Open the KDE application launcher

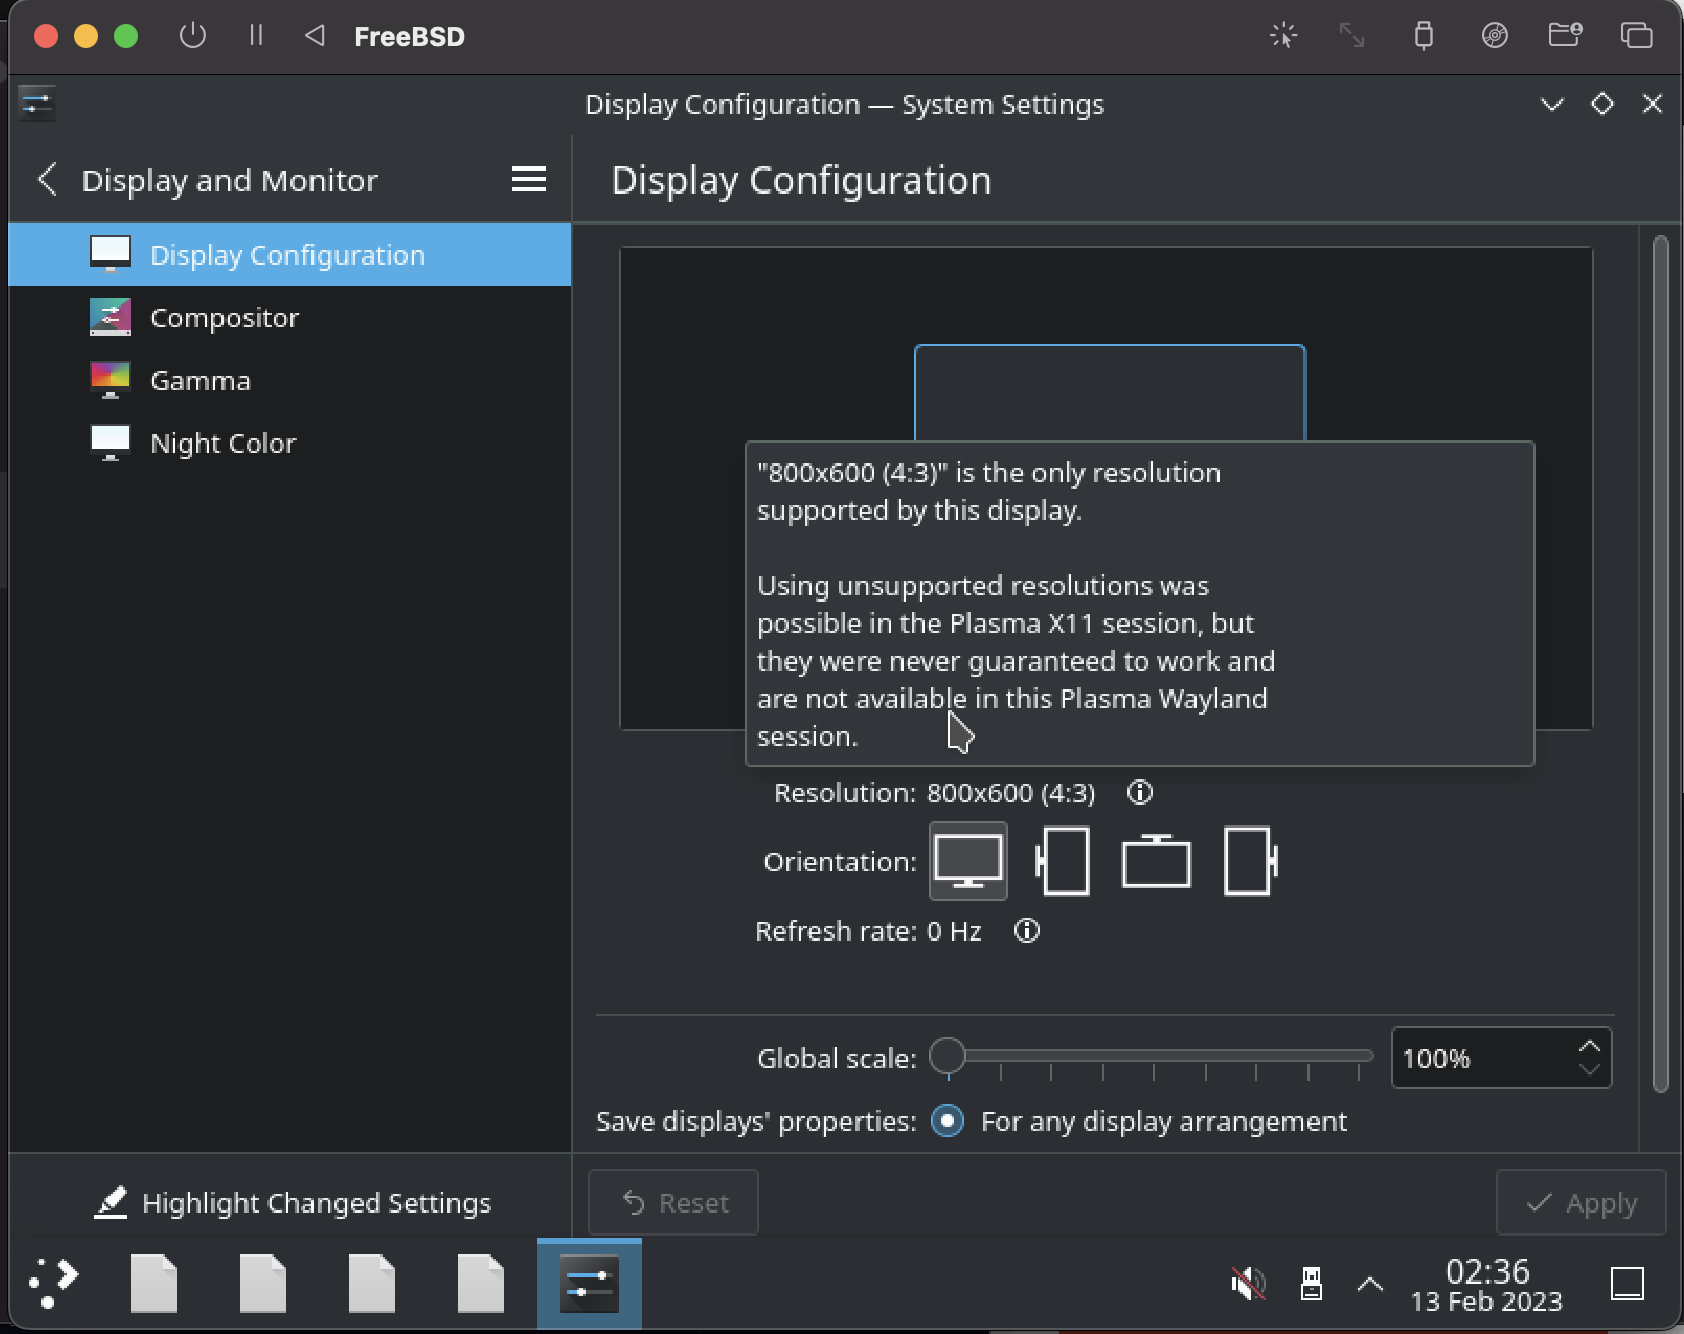coord(54,1283)
